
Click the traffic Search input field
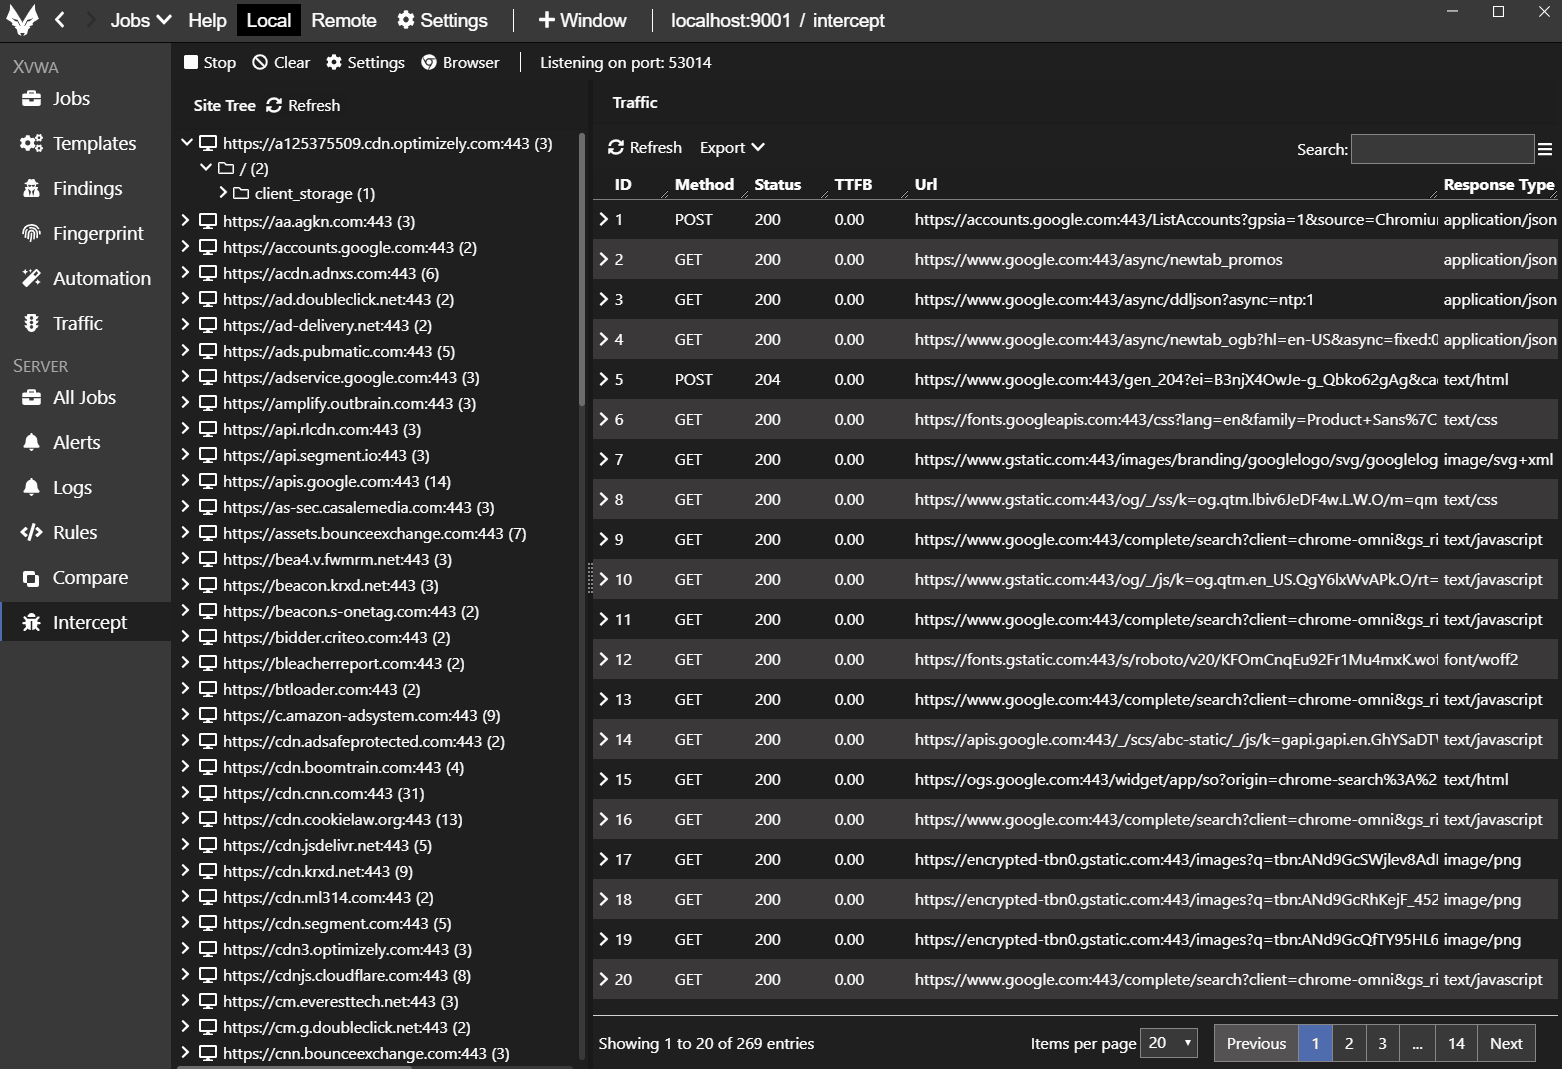1441,149
